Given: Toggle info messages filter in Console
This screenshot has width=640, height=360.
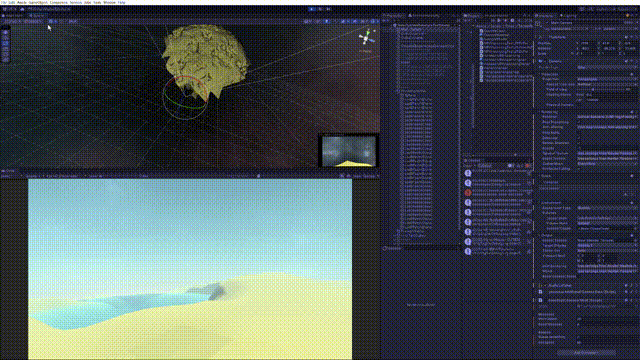Looking at the screenshot, I should pos(510,165).
